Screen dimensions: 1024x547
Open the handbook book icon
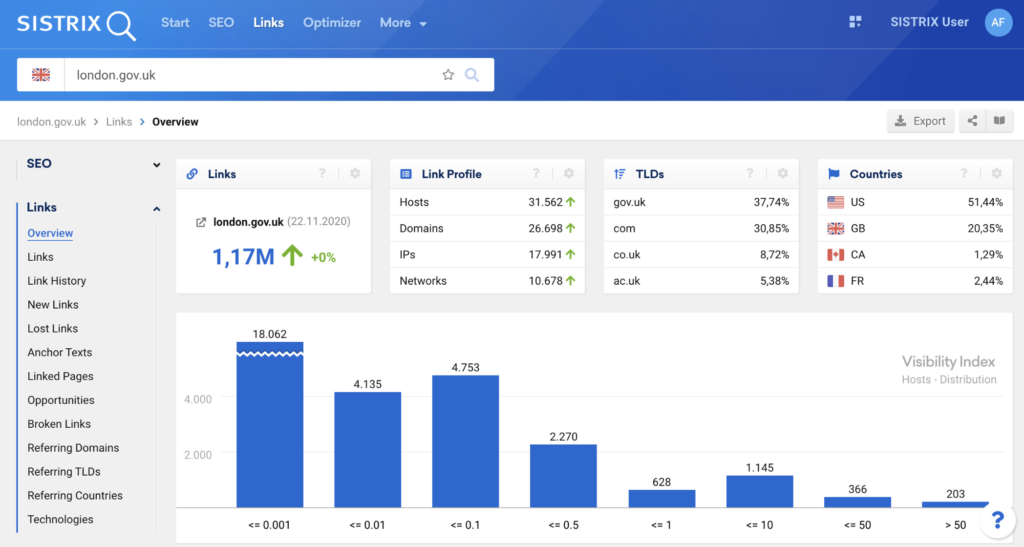point(999,121)
